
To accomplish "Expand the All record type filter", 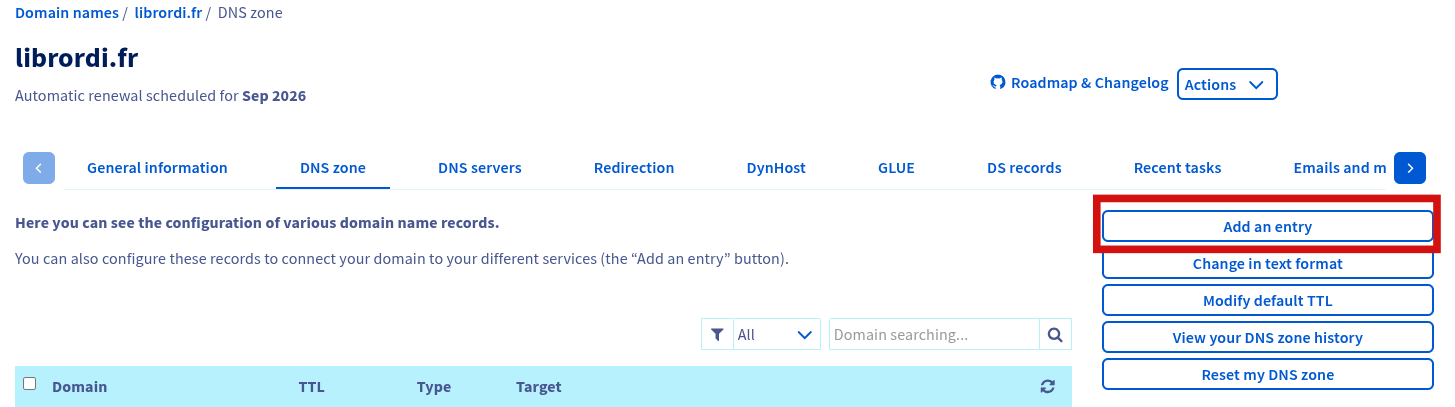I will click(776, 335).
